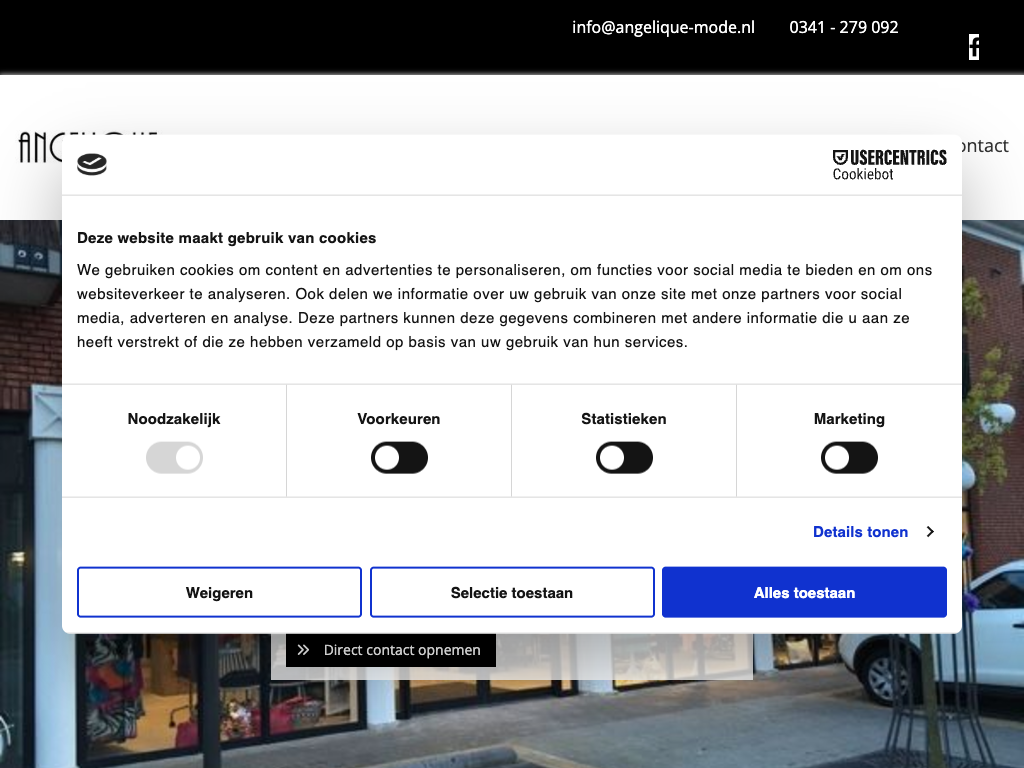Click the chevron arrow beside Details tonen
This screenshot has width=1024, height=768.
point(930,532)
